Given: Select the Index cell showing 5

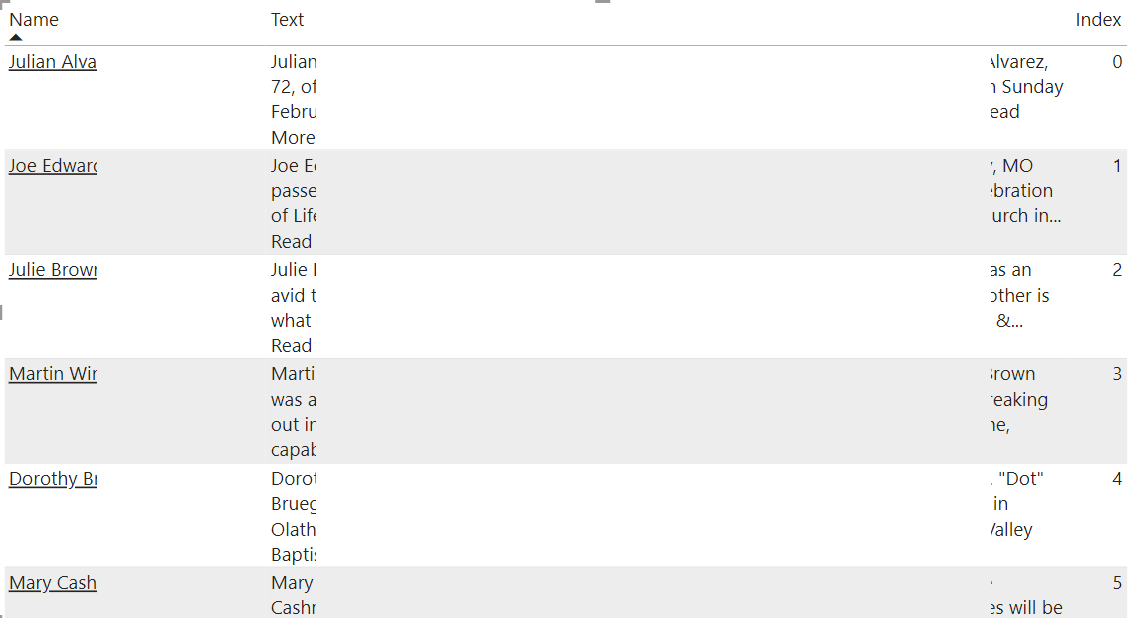Looking at the screenshot, I should (1117, 582).
